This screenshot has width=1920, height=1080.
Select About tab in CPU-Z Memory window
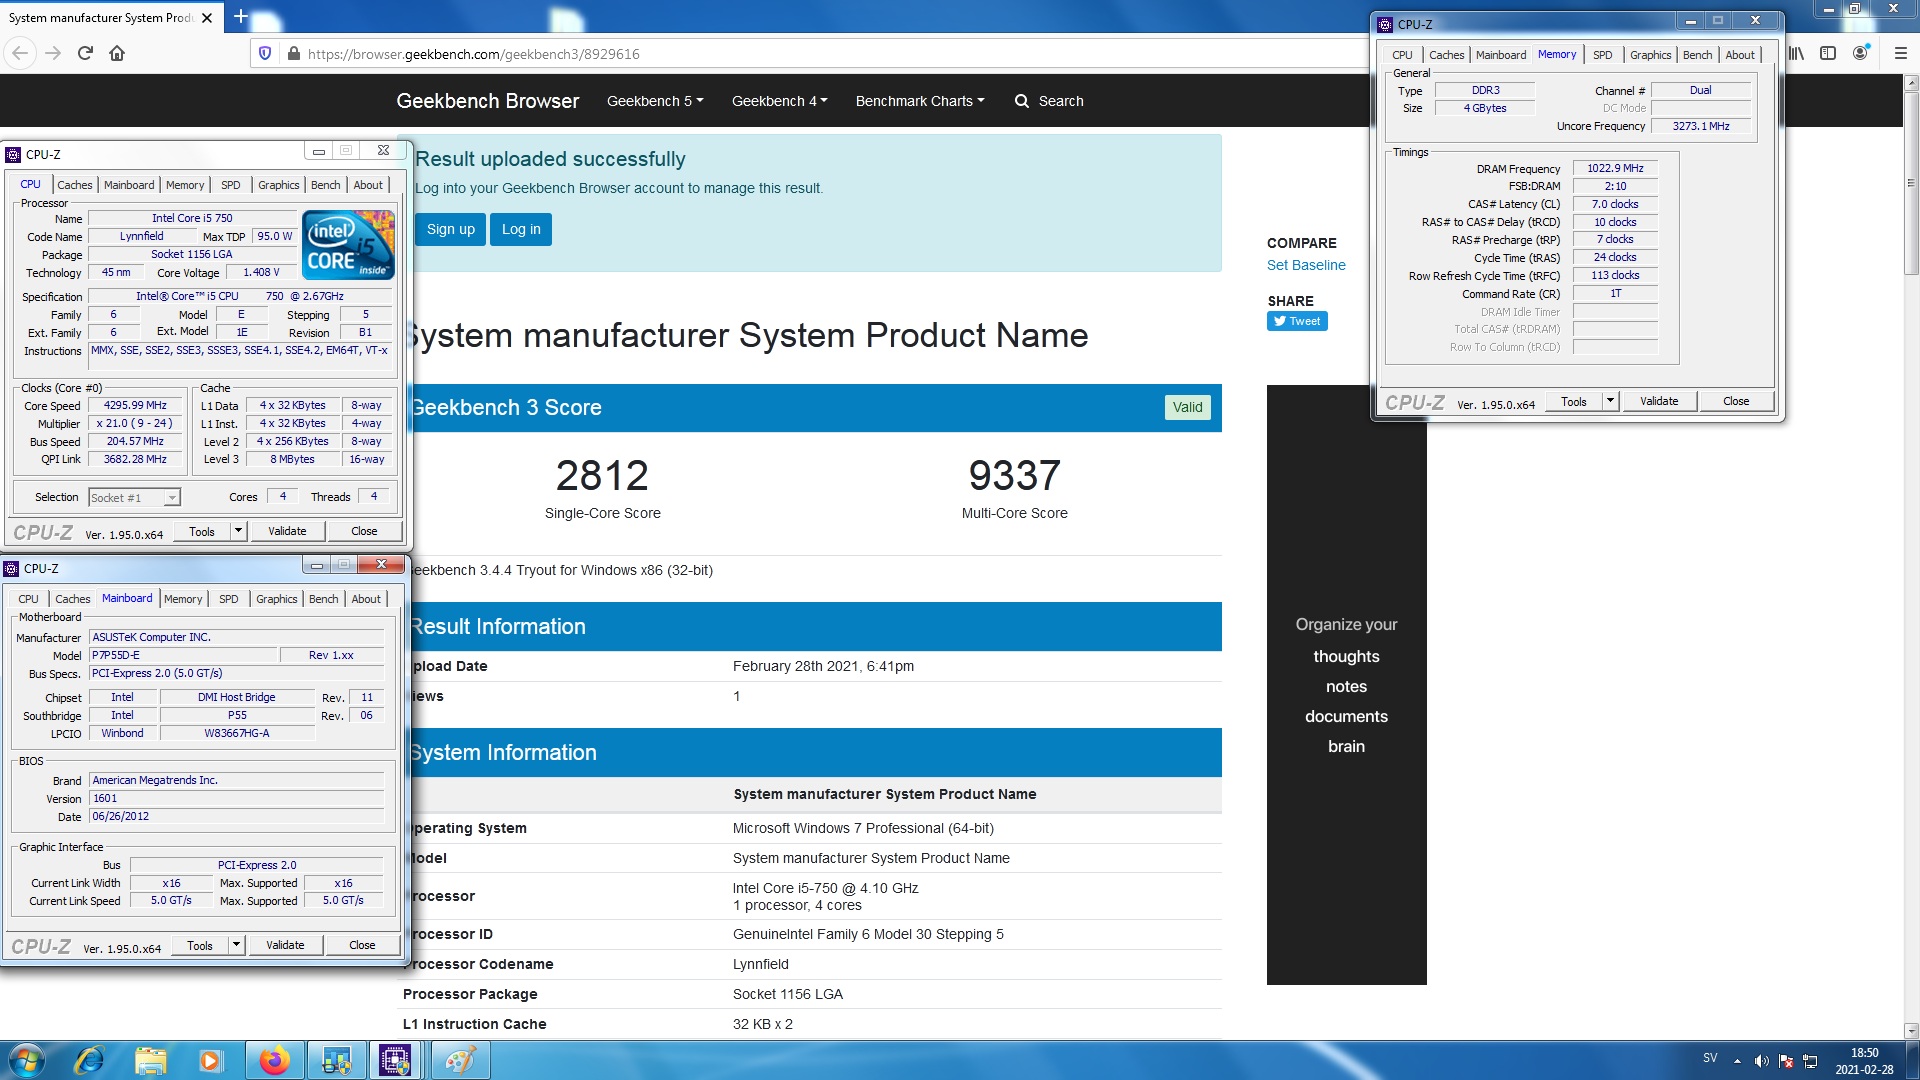coord(1740,55)
